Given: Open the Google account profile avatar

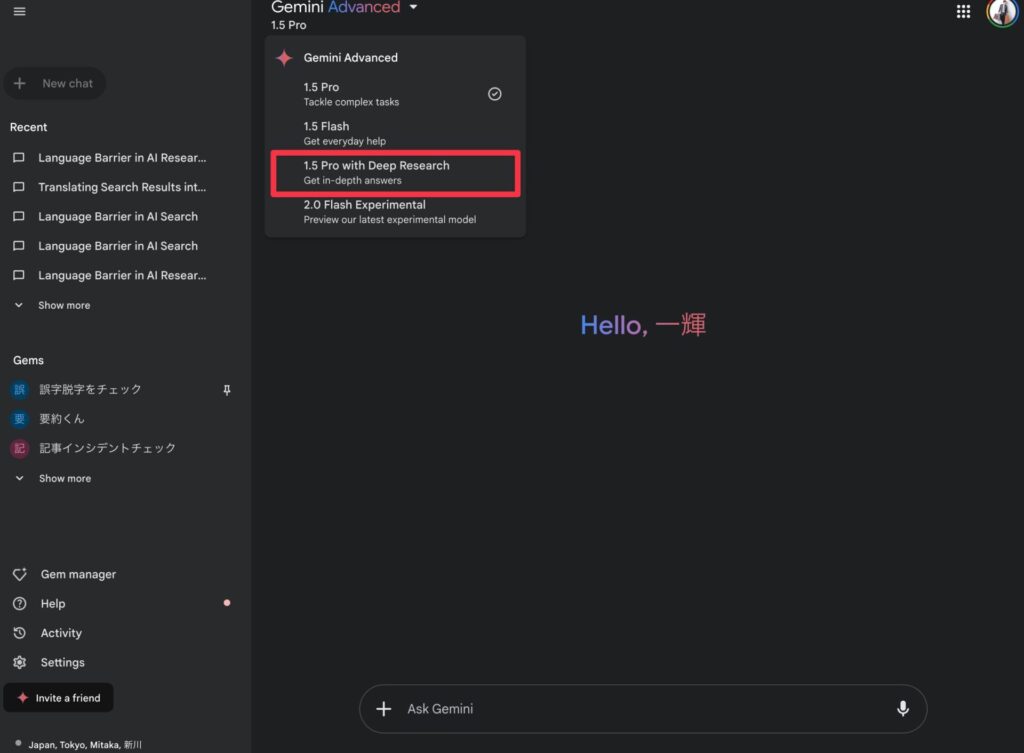Looking at the screenshot, I should (1002, 11).
